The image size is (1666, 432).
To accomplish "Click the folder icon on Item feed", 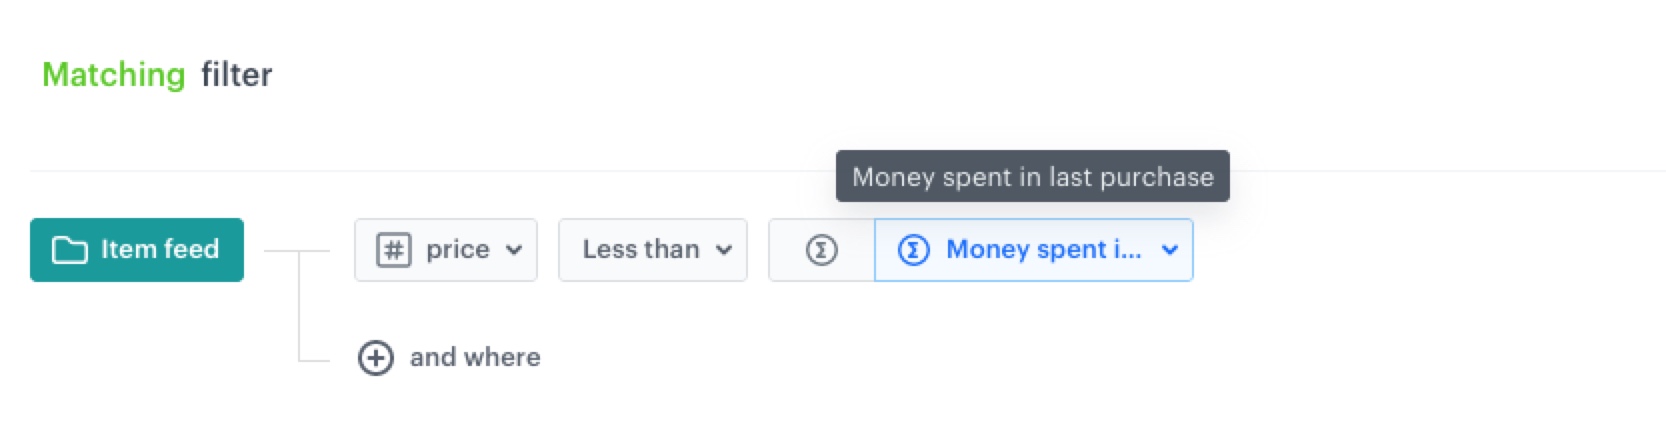I will coord(69,250).
